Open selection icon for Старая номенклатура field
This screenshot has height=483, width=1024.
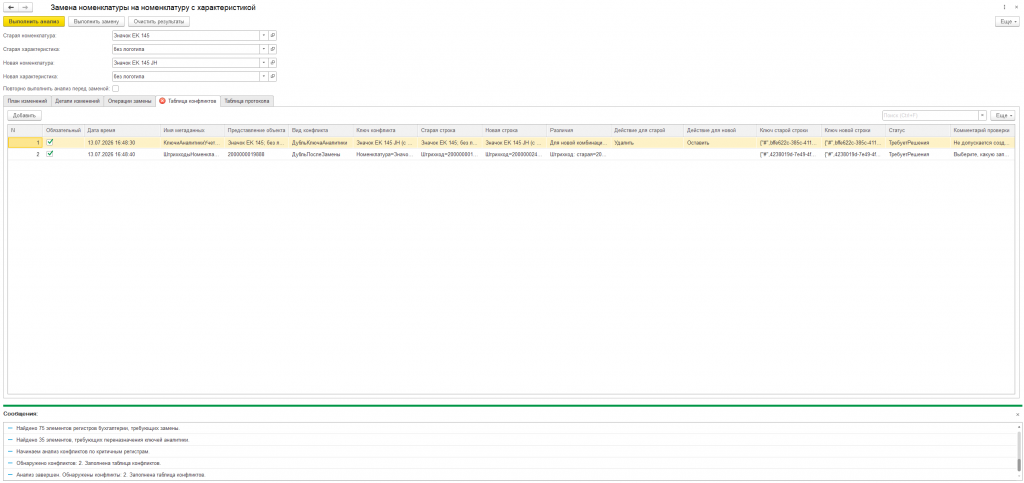273,35
